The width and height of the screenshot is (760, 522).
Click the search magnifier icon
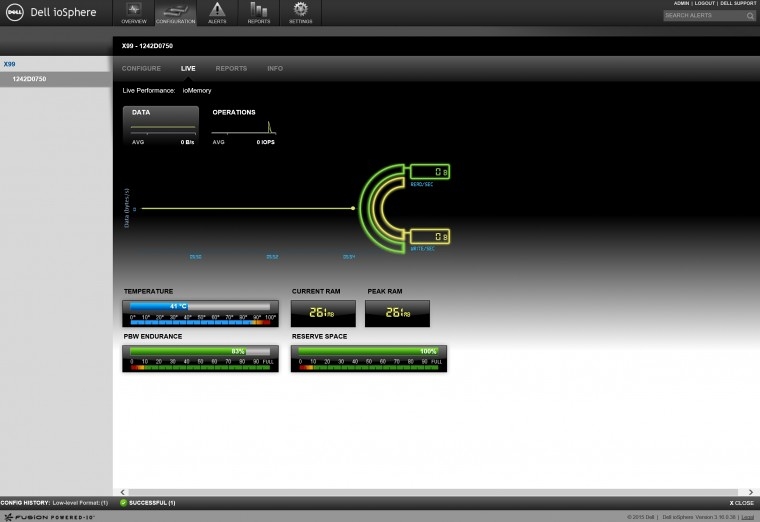pyautogui.click(x=750, y=16)
